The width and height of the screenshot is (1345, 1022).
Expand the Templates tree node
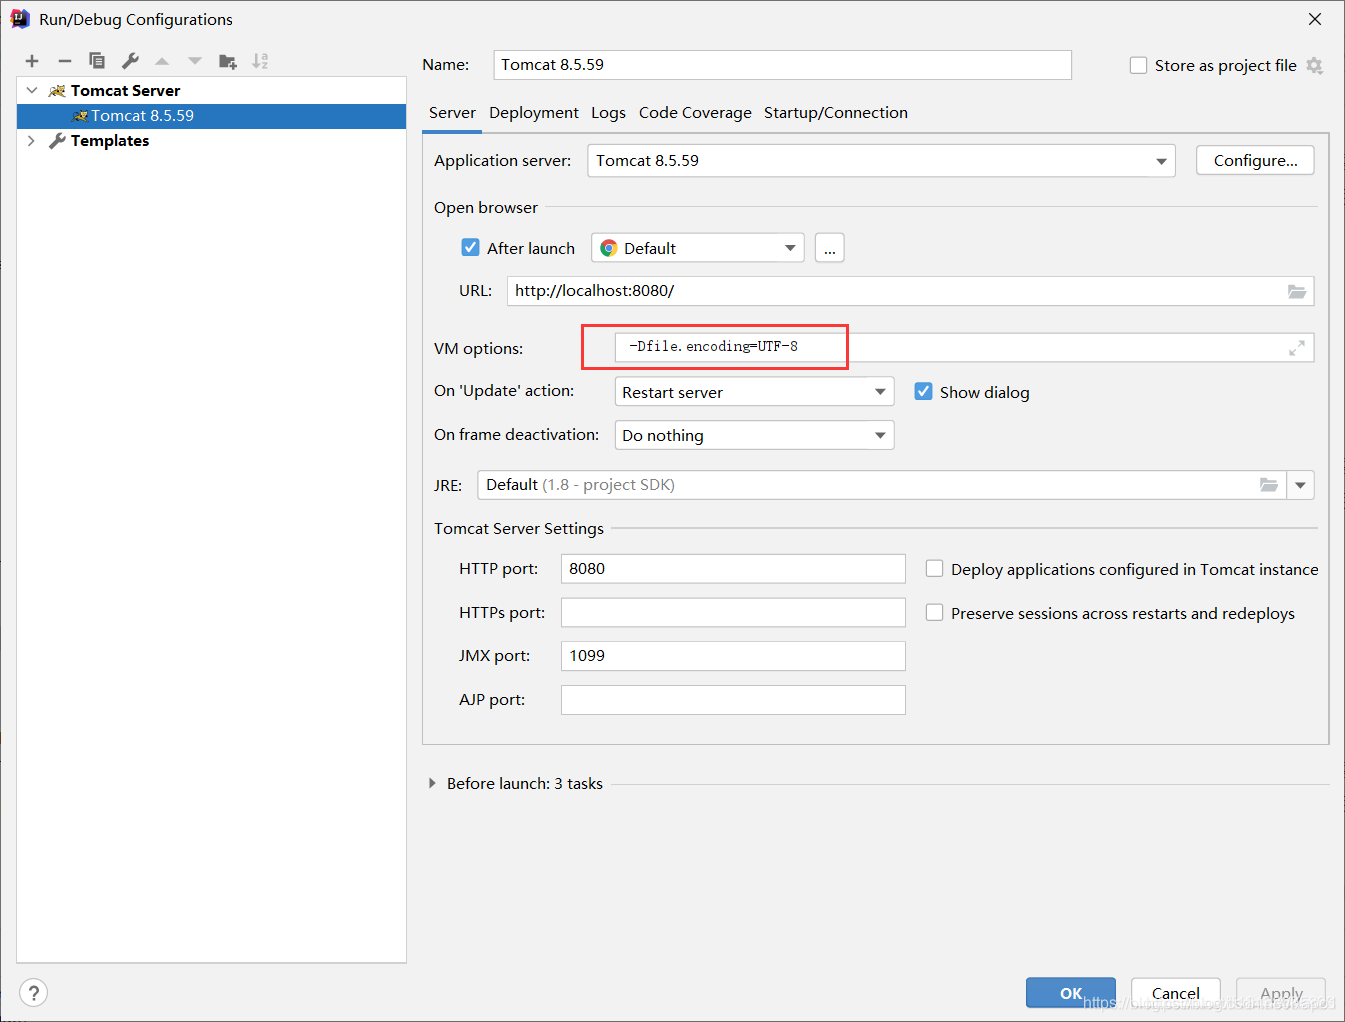(32, 140)
